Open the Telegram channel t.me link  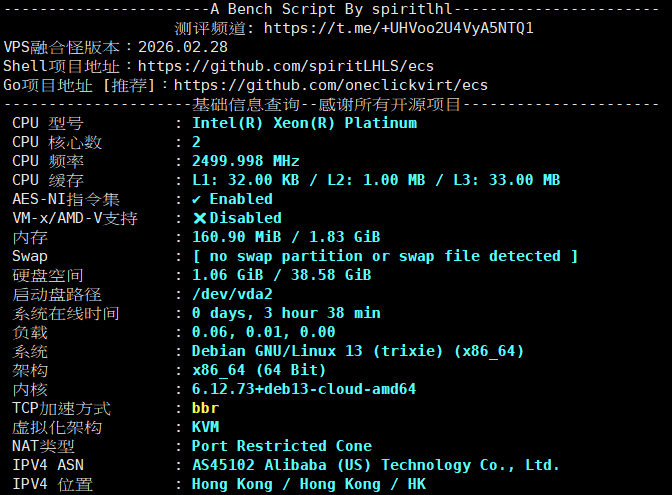pos(398,27)
